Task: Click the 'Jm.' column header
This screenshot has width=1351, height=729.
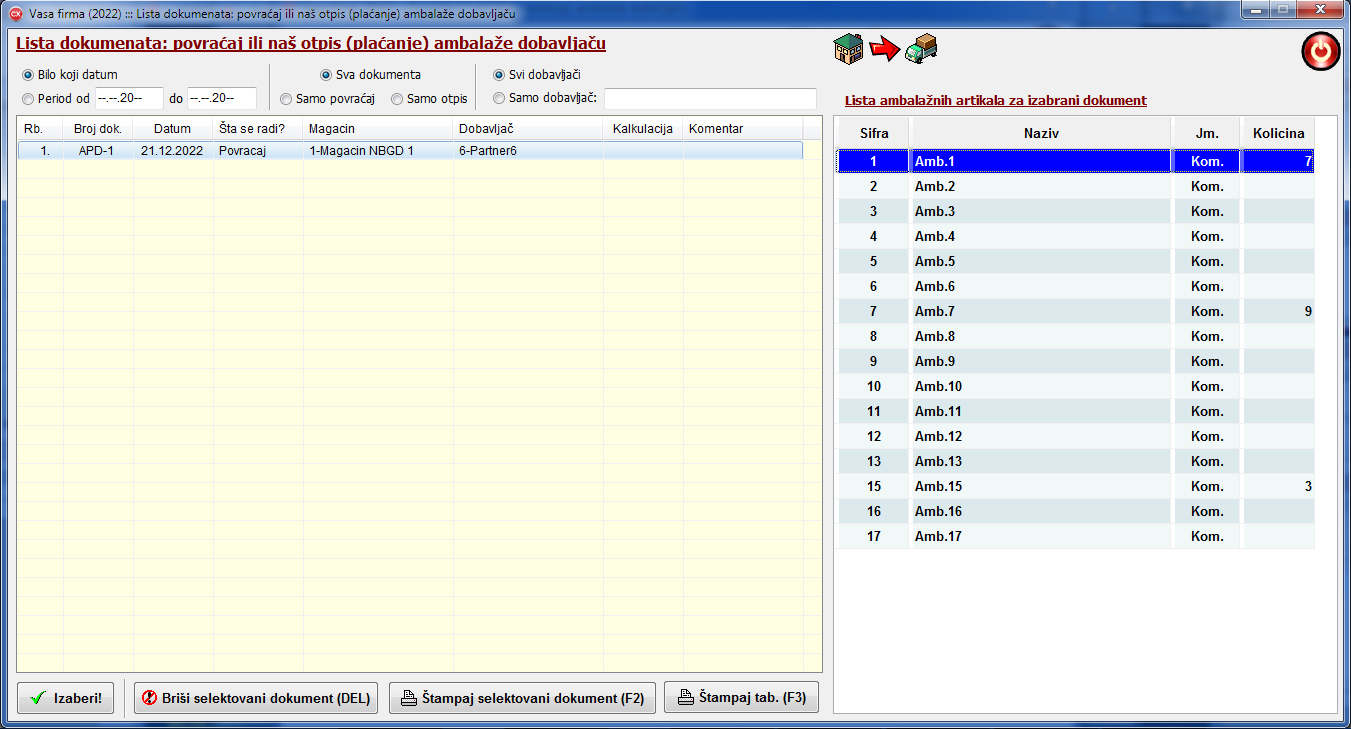Action: click(1207, 133)
